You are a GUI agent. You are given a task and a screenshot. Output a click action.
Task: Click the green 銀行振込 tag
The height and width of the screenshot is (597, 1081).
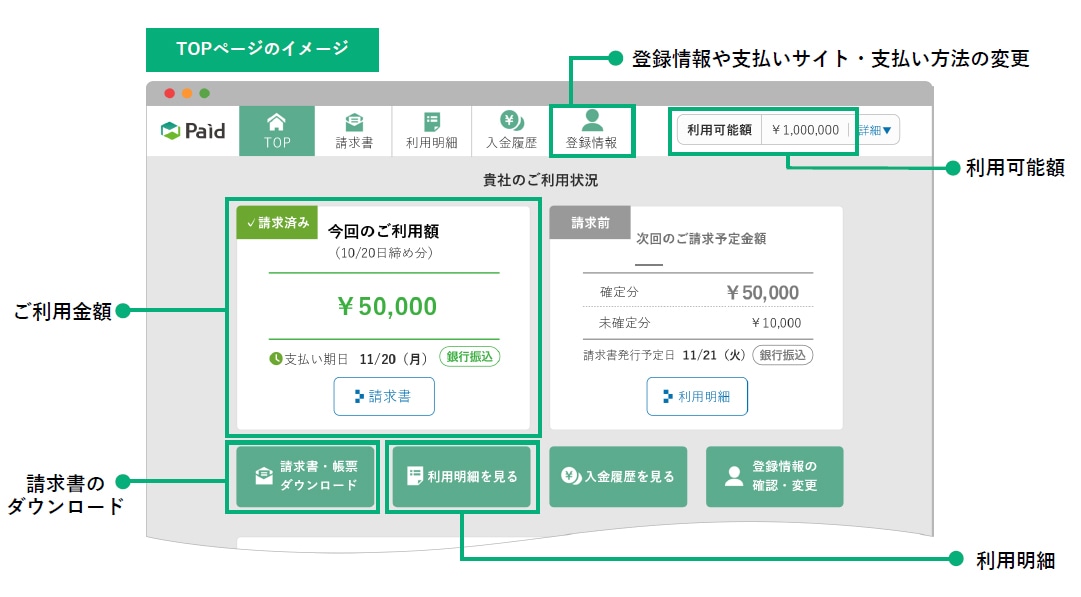[469, 357]
